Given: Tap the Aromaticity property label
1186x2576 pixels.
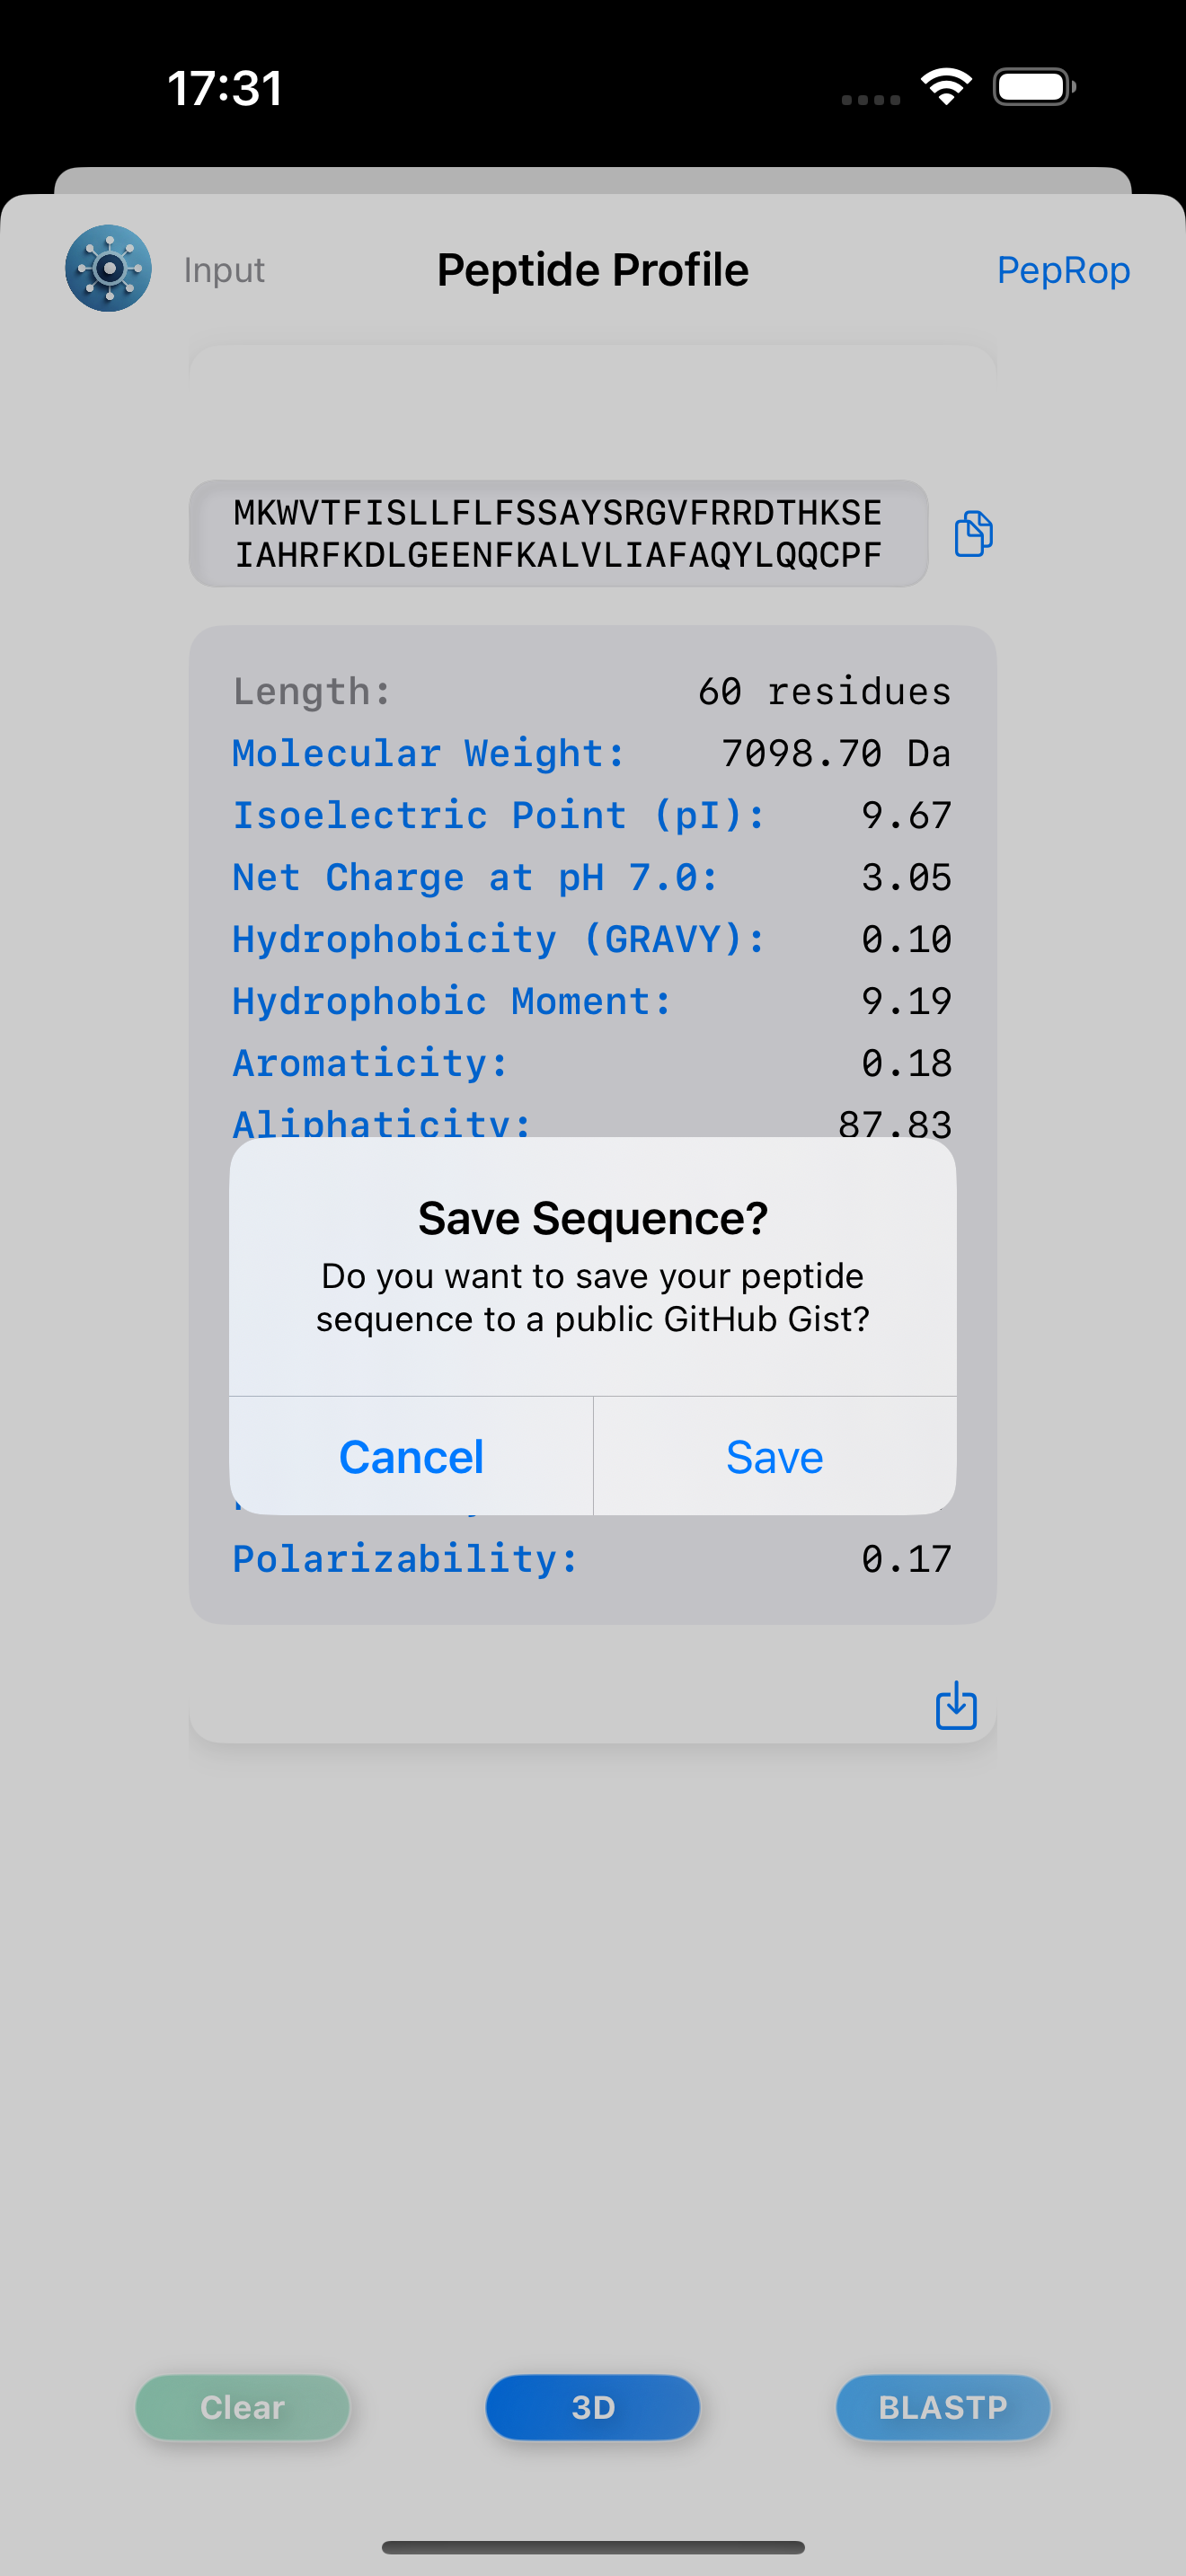Looking at the screenshot, I should click(x=371, y=1063).
